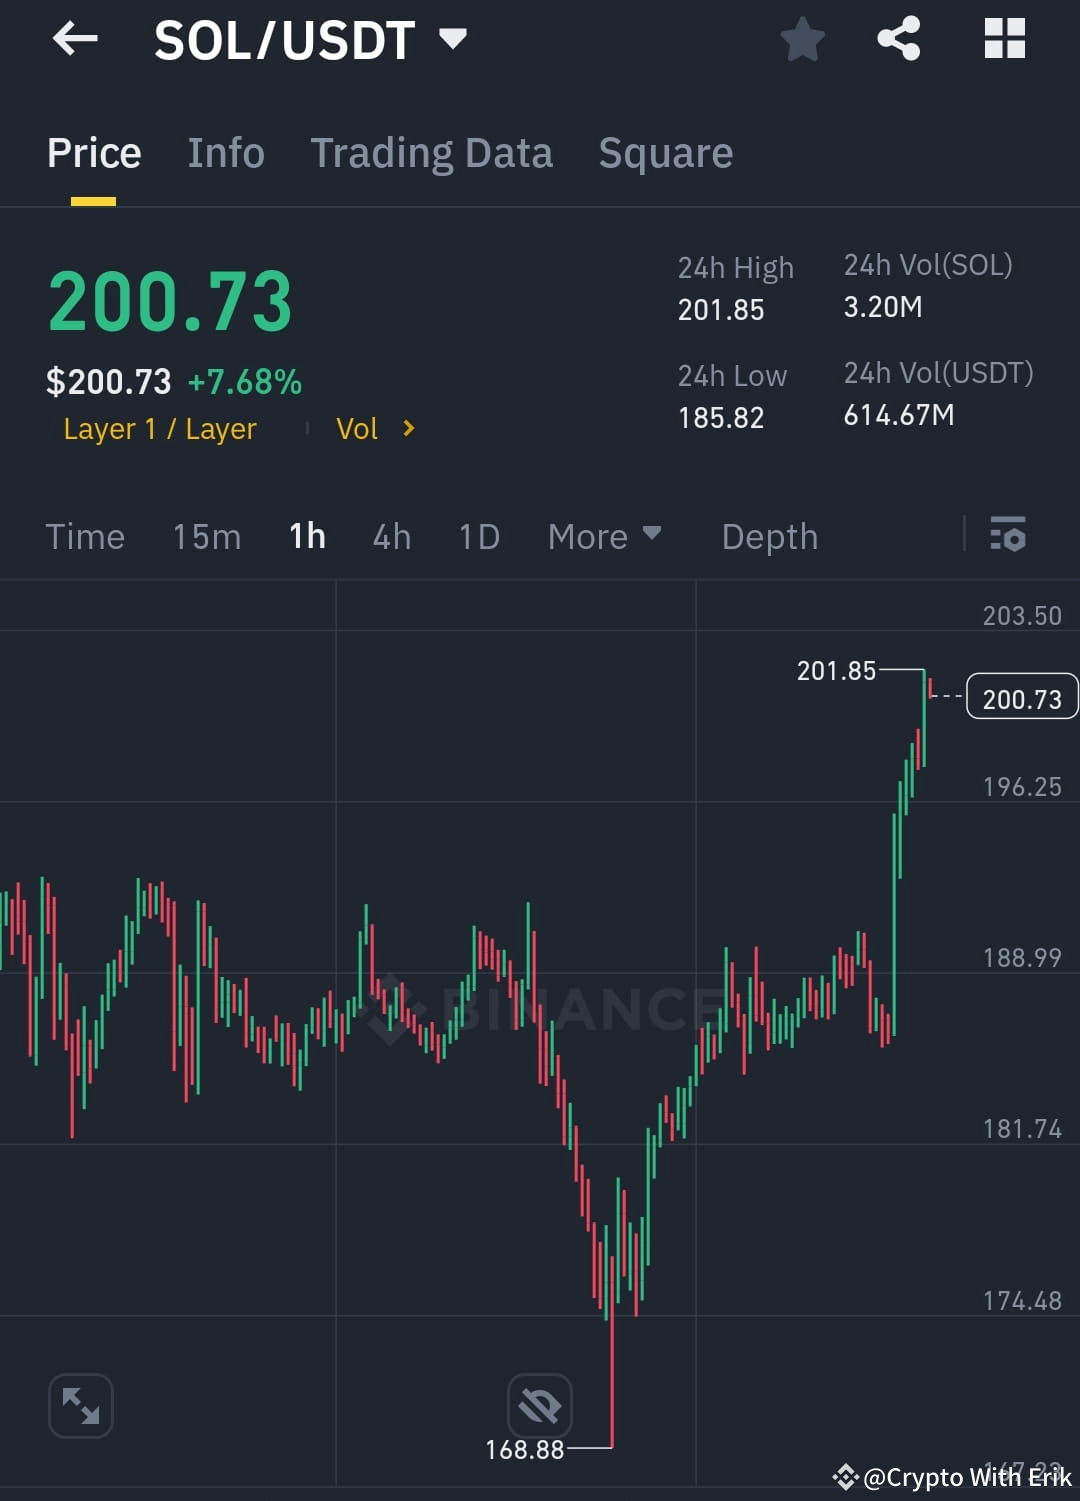Open the Square tab
The image size is (1080, 1501).
tap(665, 152)
